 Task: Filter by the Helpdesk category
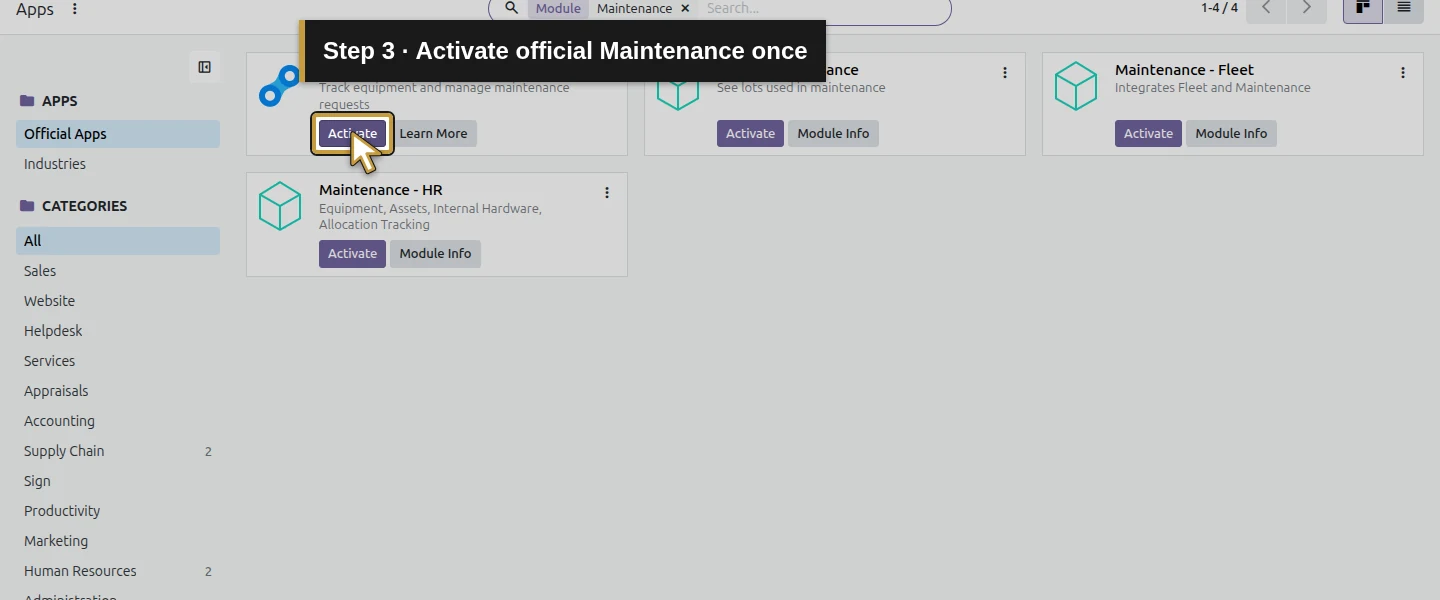pyautogui.click(x=118, y=331)
